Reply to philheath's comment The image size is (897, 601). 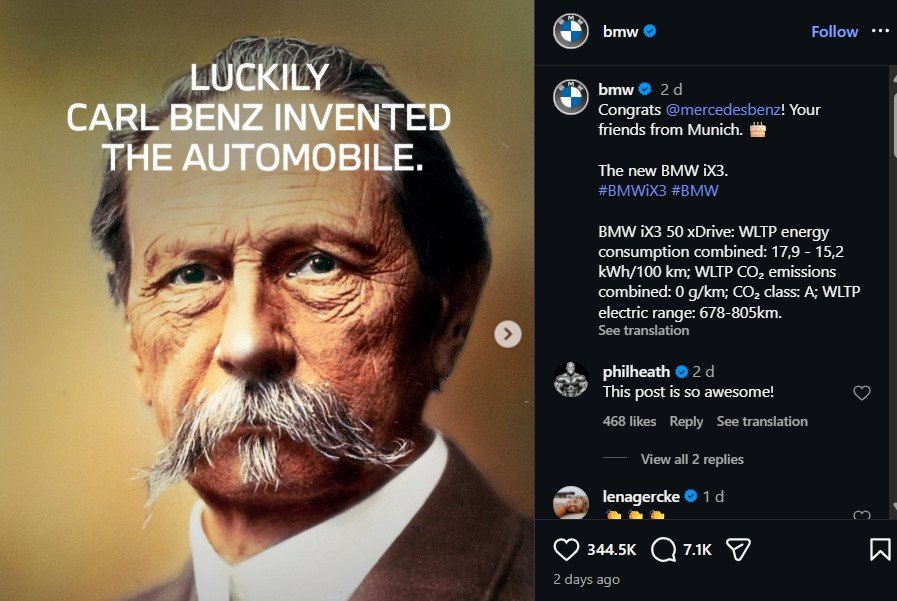click(x=686, y=422)
